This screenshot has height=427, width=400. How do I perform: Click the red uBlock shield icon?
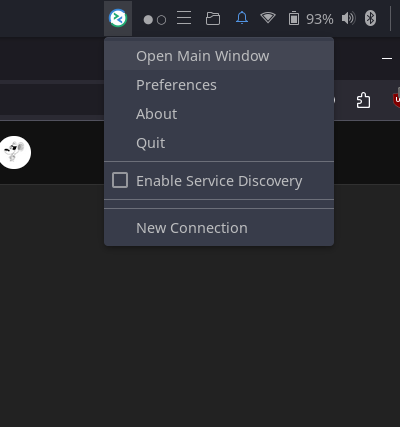coord(396,100)
